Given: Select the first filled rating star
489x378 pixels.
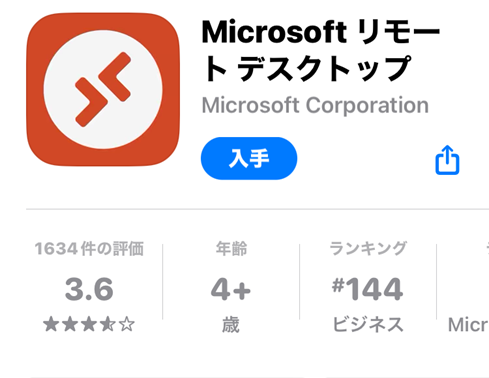Looking at the screenshot, I should (51, 324).
